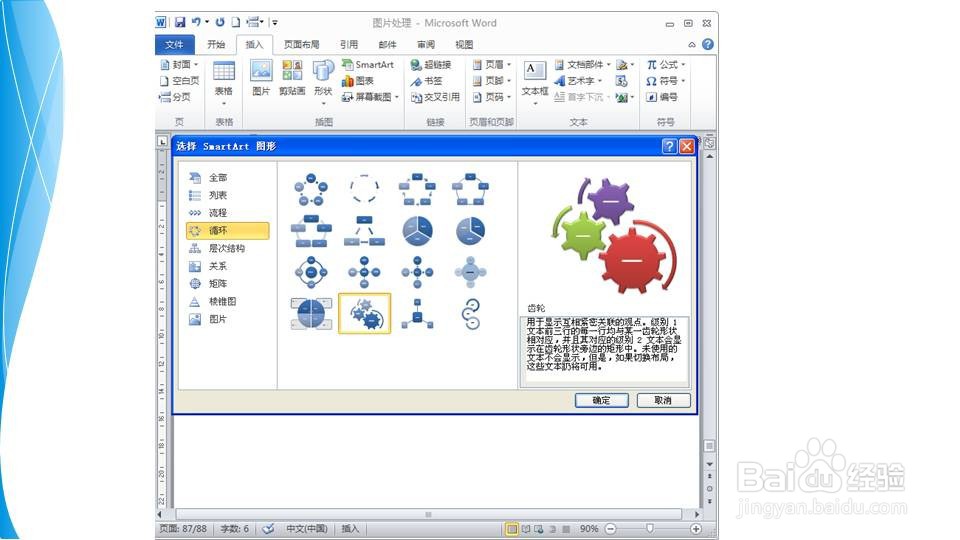Confirm with the 确定 button

pyautogui.click(x=601, y=400)
